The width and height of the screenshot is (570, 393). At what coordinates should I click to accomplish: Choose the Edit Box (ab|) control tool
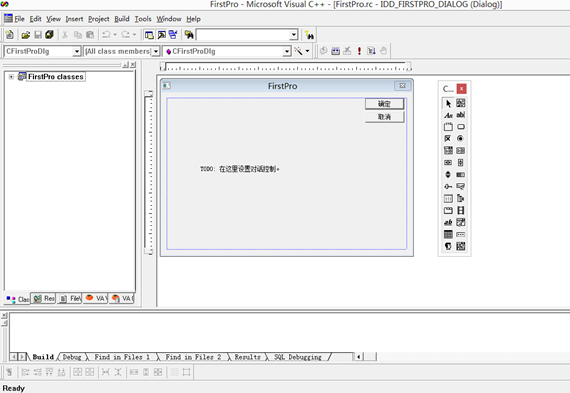(x=461, y=115)
